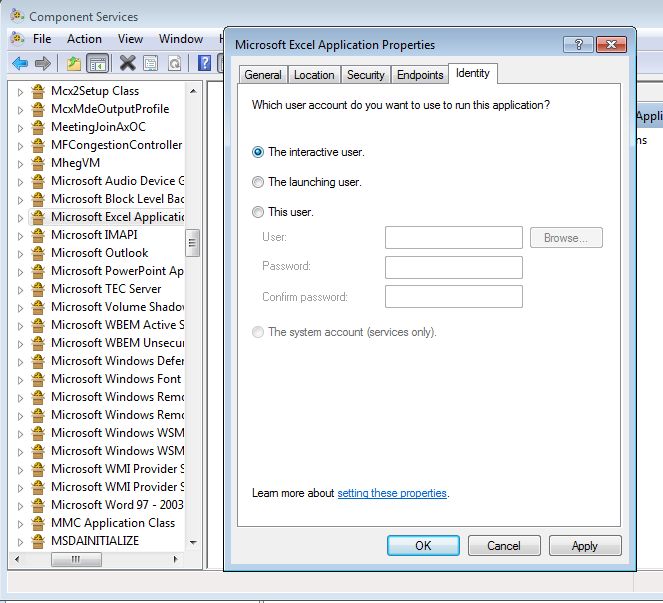Open the setting these properties link
Screen dimensions: 663x603
click(392, 493)
